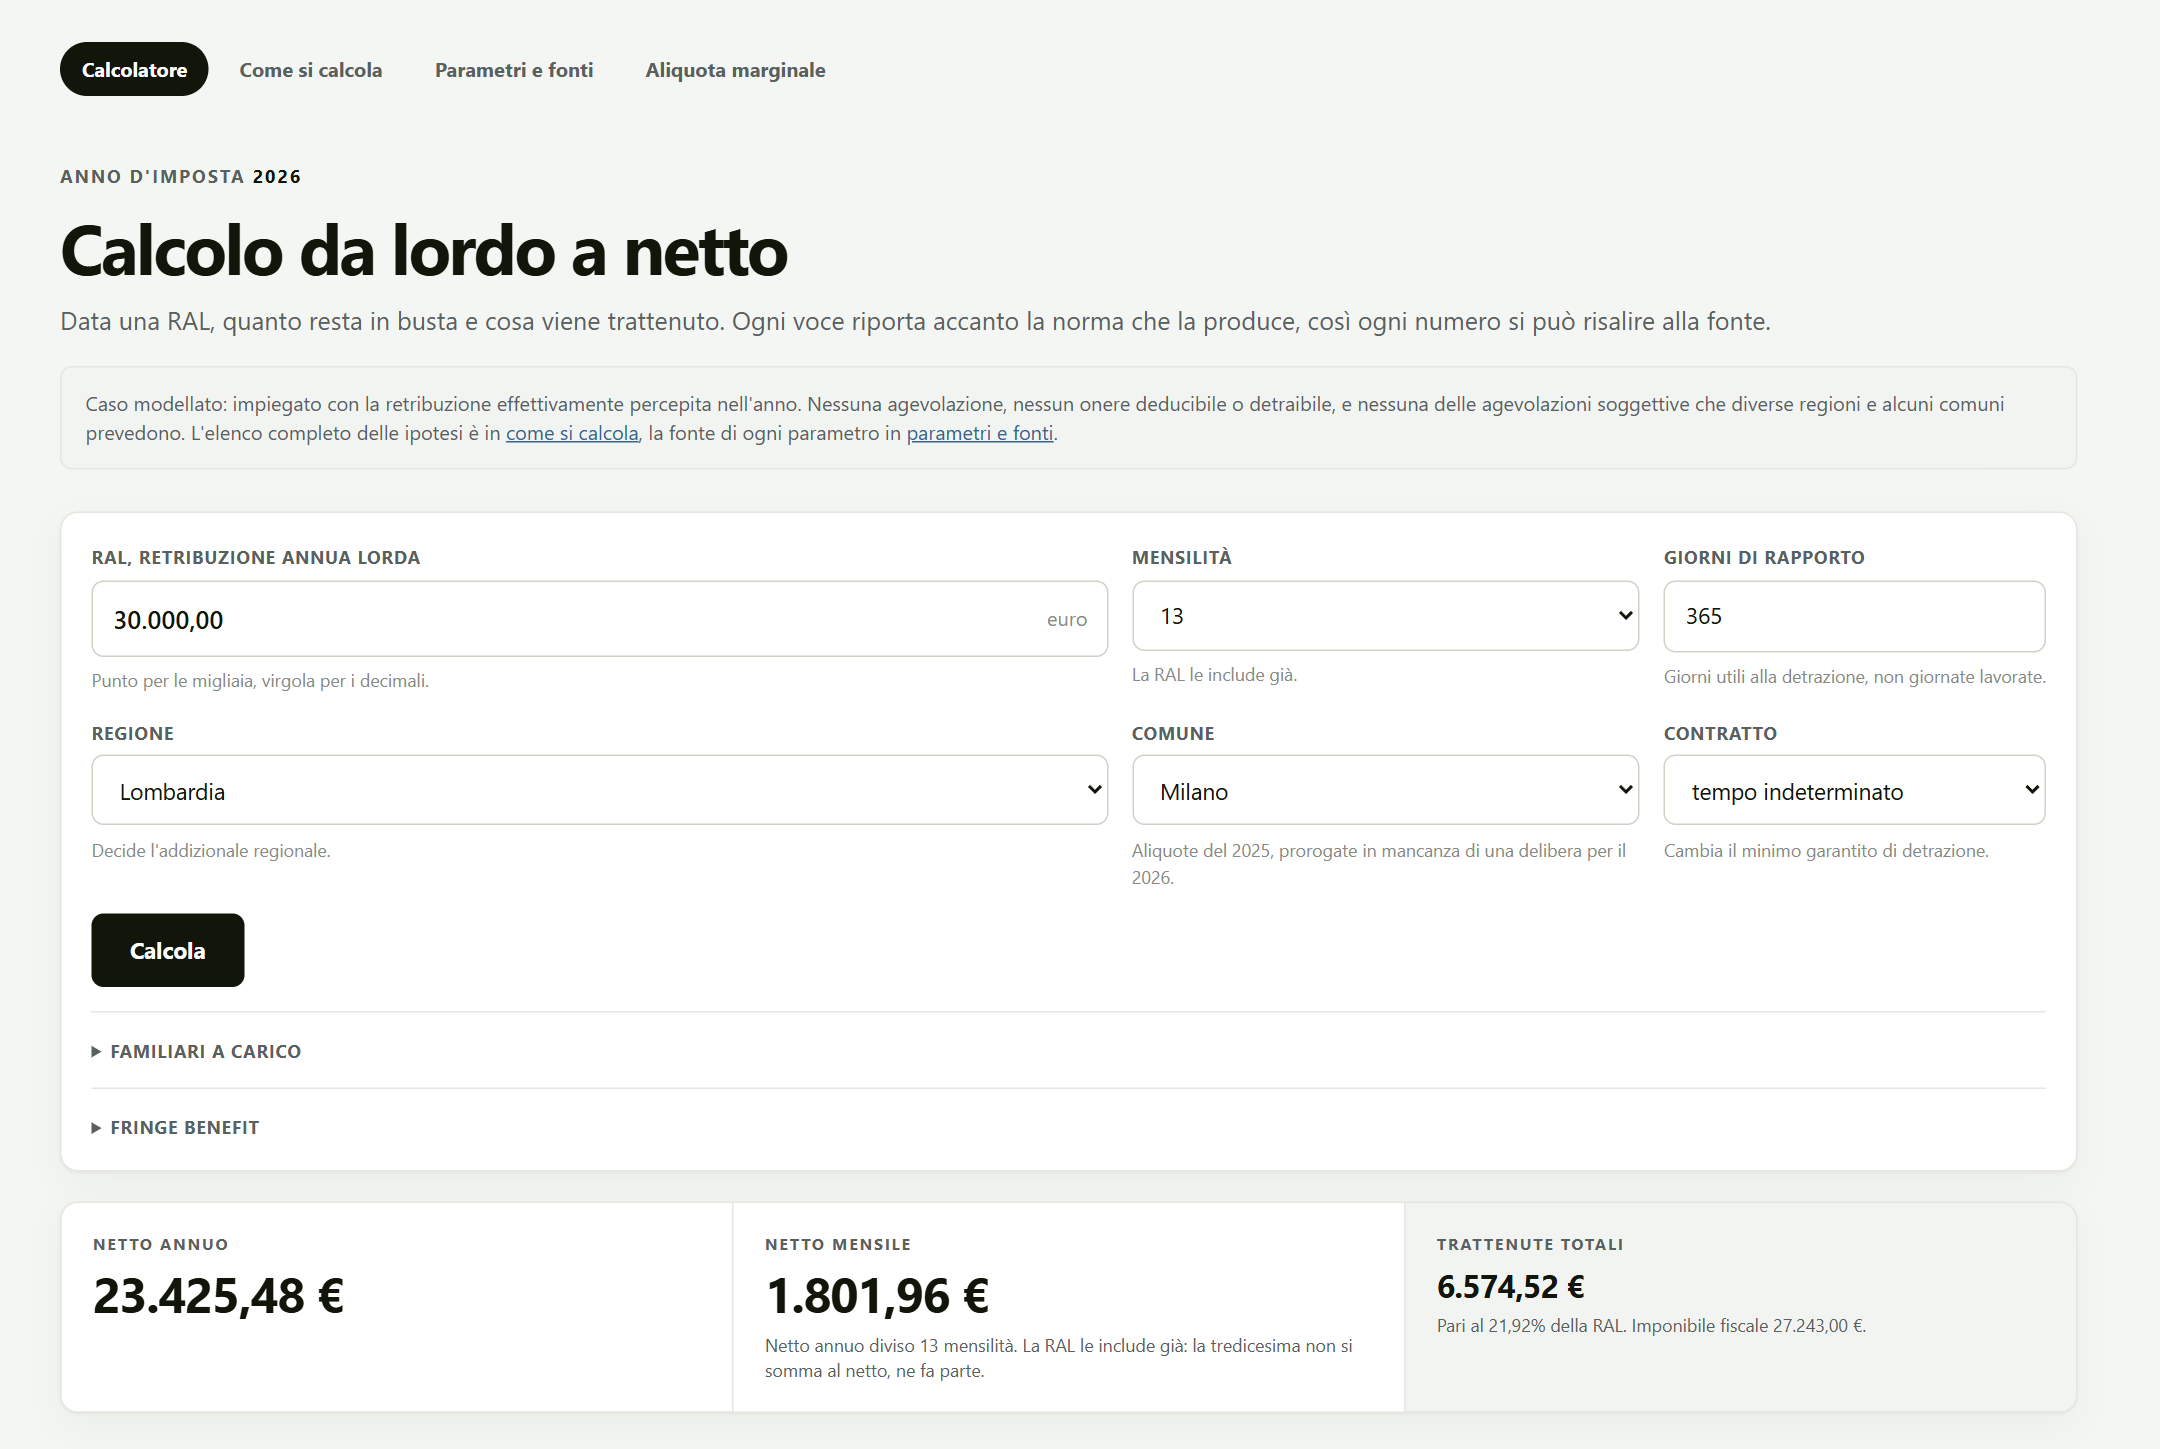Click the 'Giorni utili alla detrazione' hint
The width and height of the screenshot is (2160, 1449).
[x=1855, y=677]
